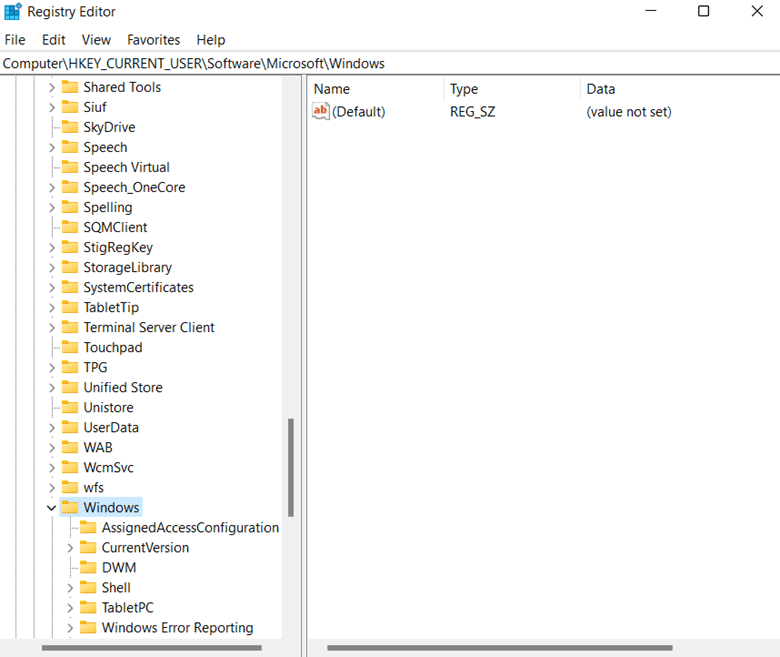This screenshot has width=780, height=657.
Task: Open the File menu
Action: click(15, 40)
